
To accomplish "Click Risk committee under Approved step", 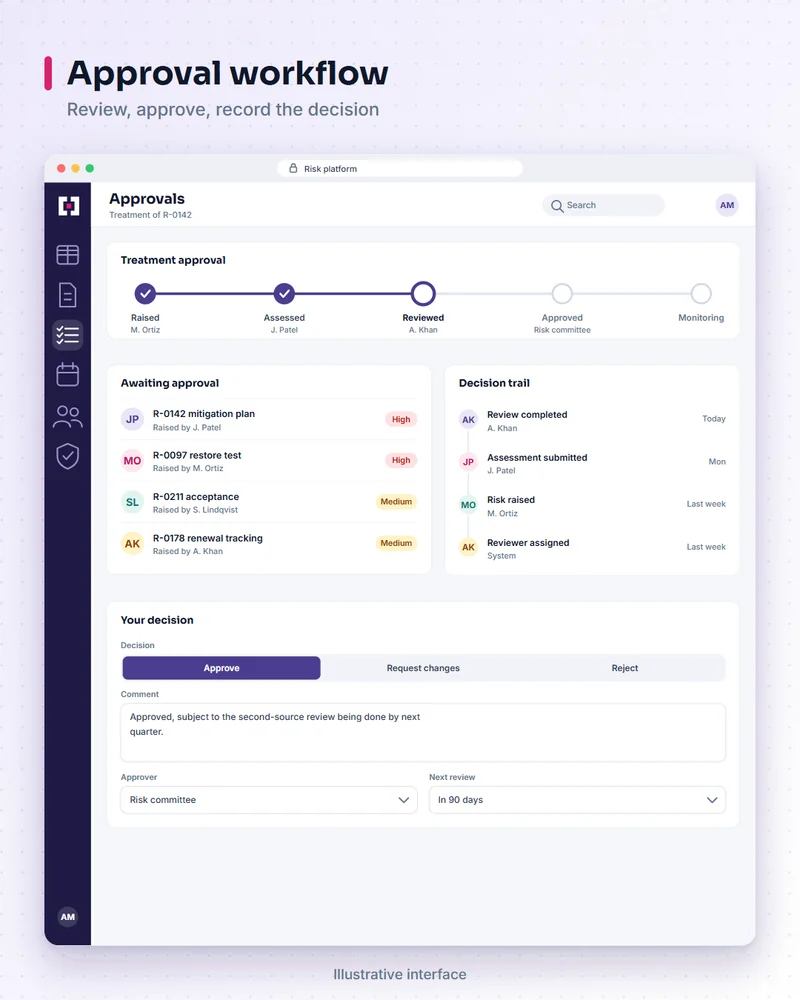I will (562, 330).
